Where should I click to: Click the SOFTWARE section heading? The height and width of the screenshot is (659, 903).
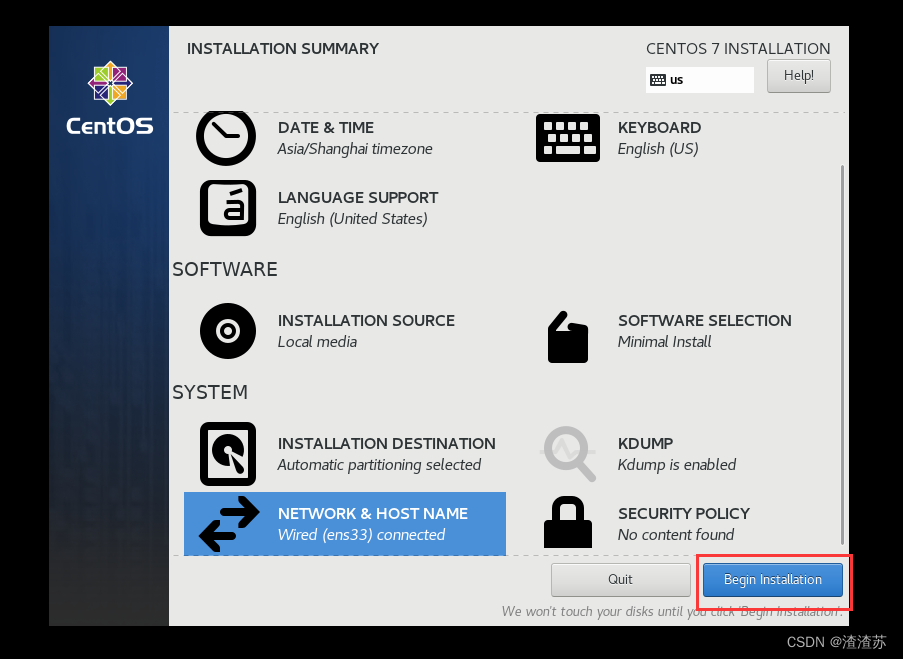[x=225, y=270]
